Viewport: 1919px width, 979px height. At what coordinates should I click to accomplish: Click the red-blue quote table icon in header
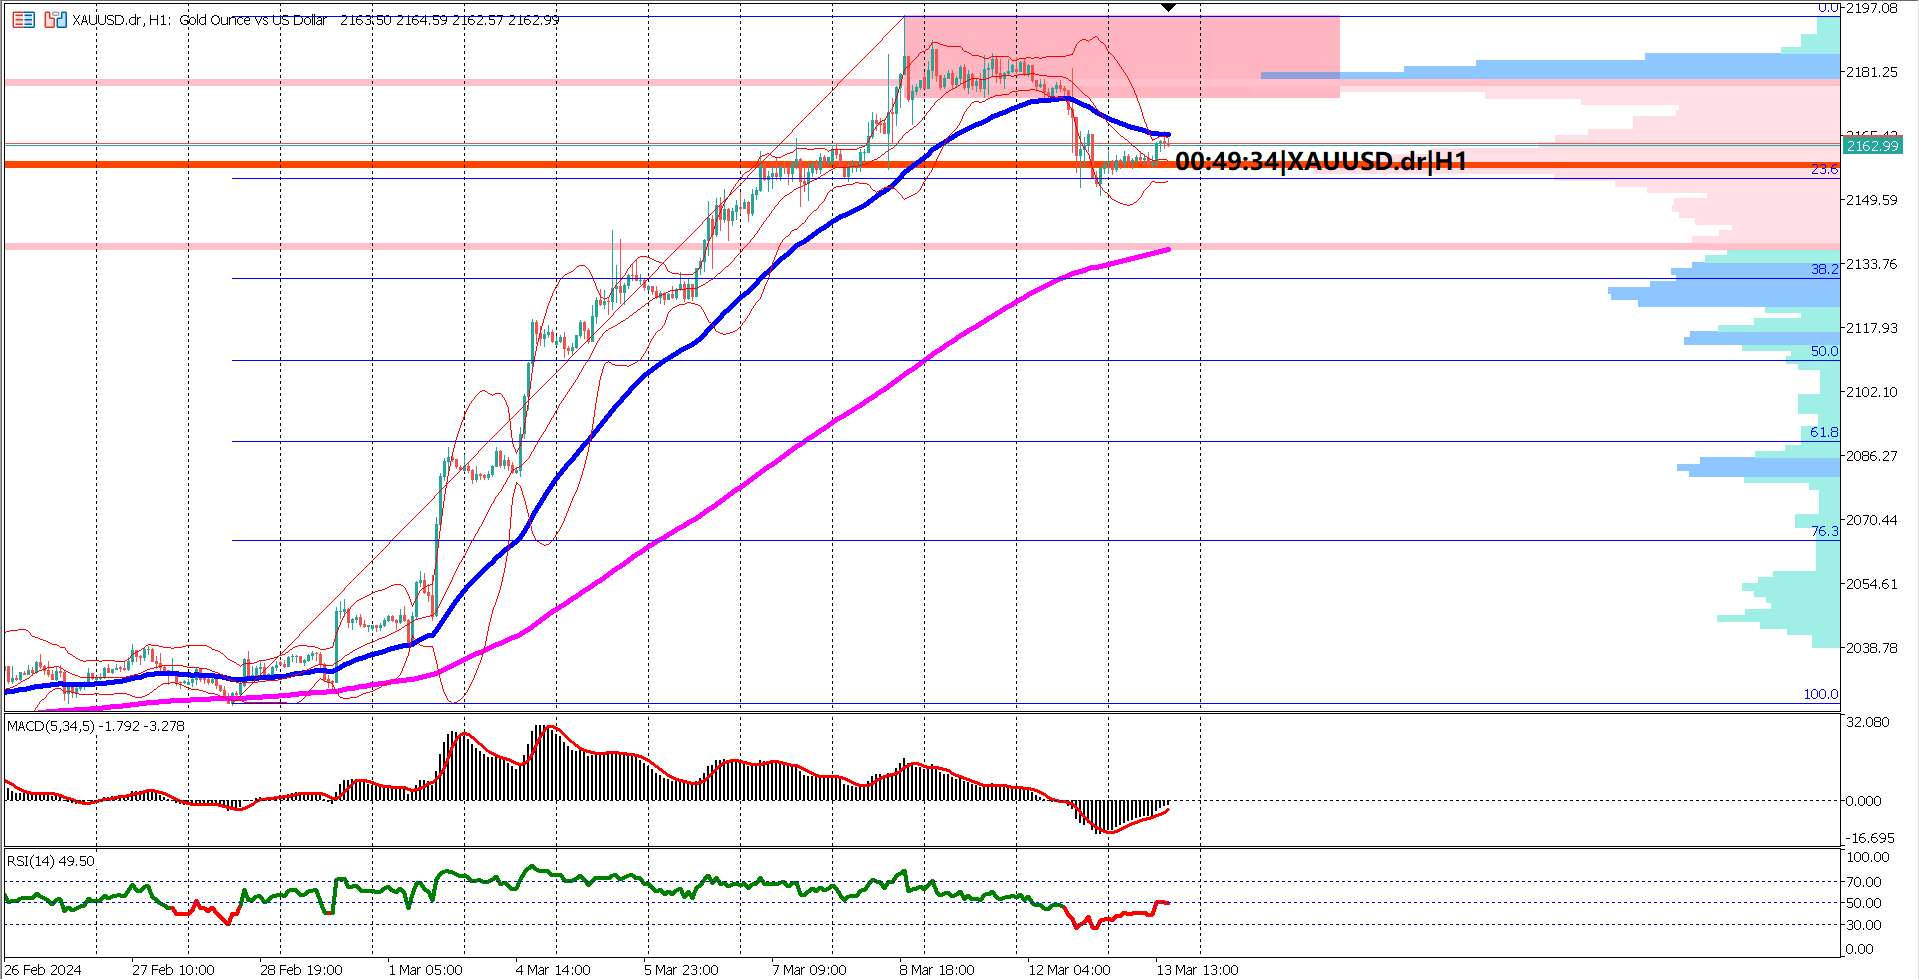[22, 19]
